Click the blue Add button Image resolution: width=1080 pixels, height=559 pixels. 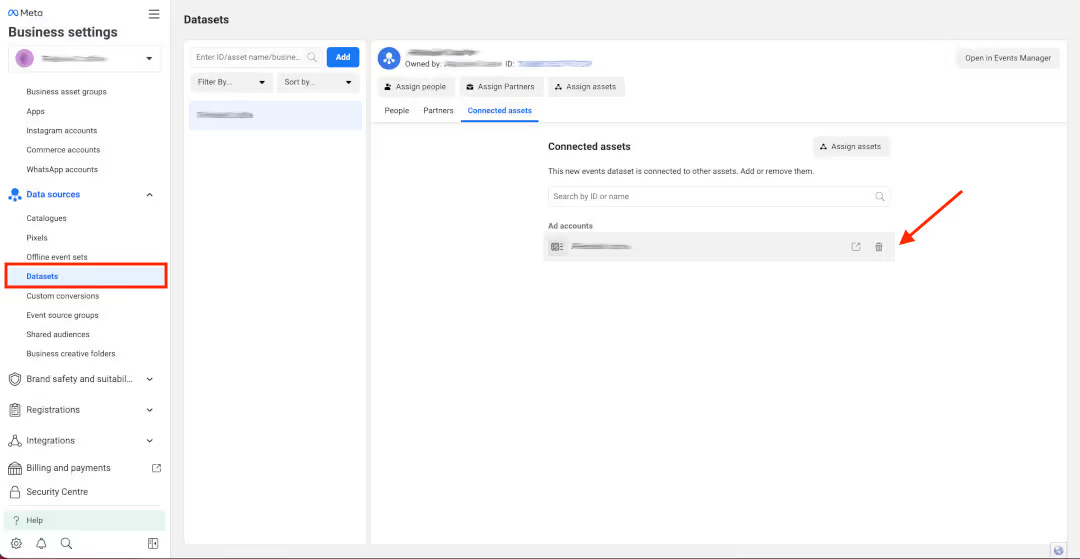coord(343,57)
